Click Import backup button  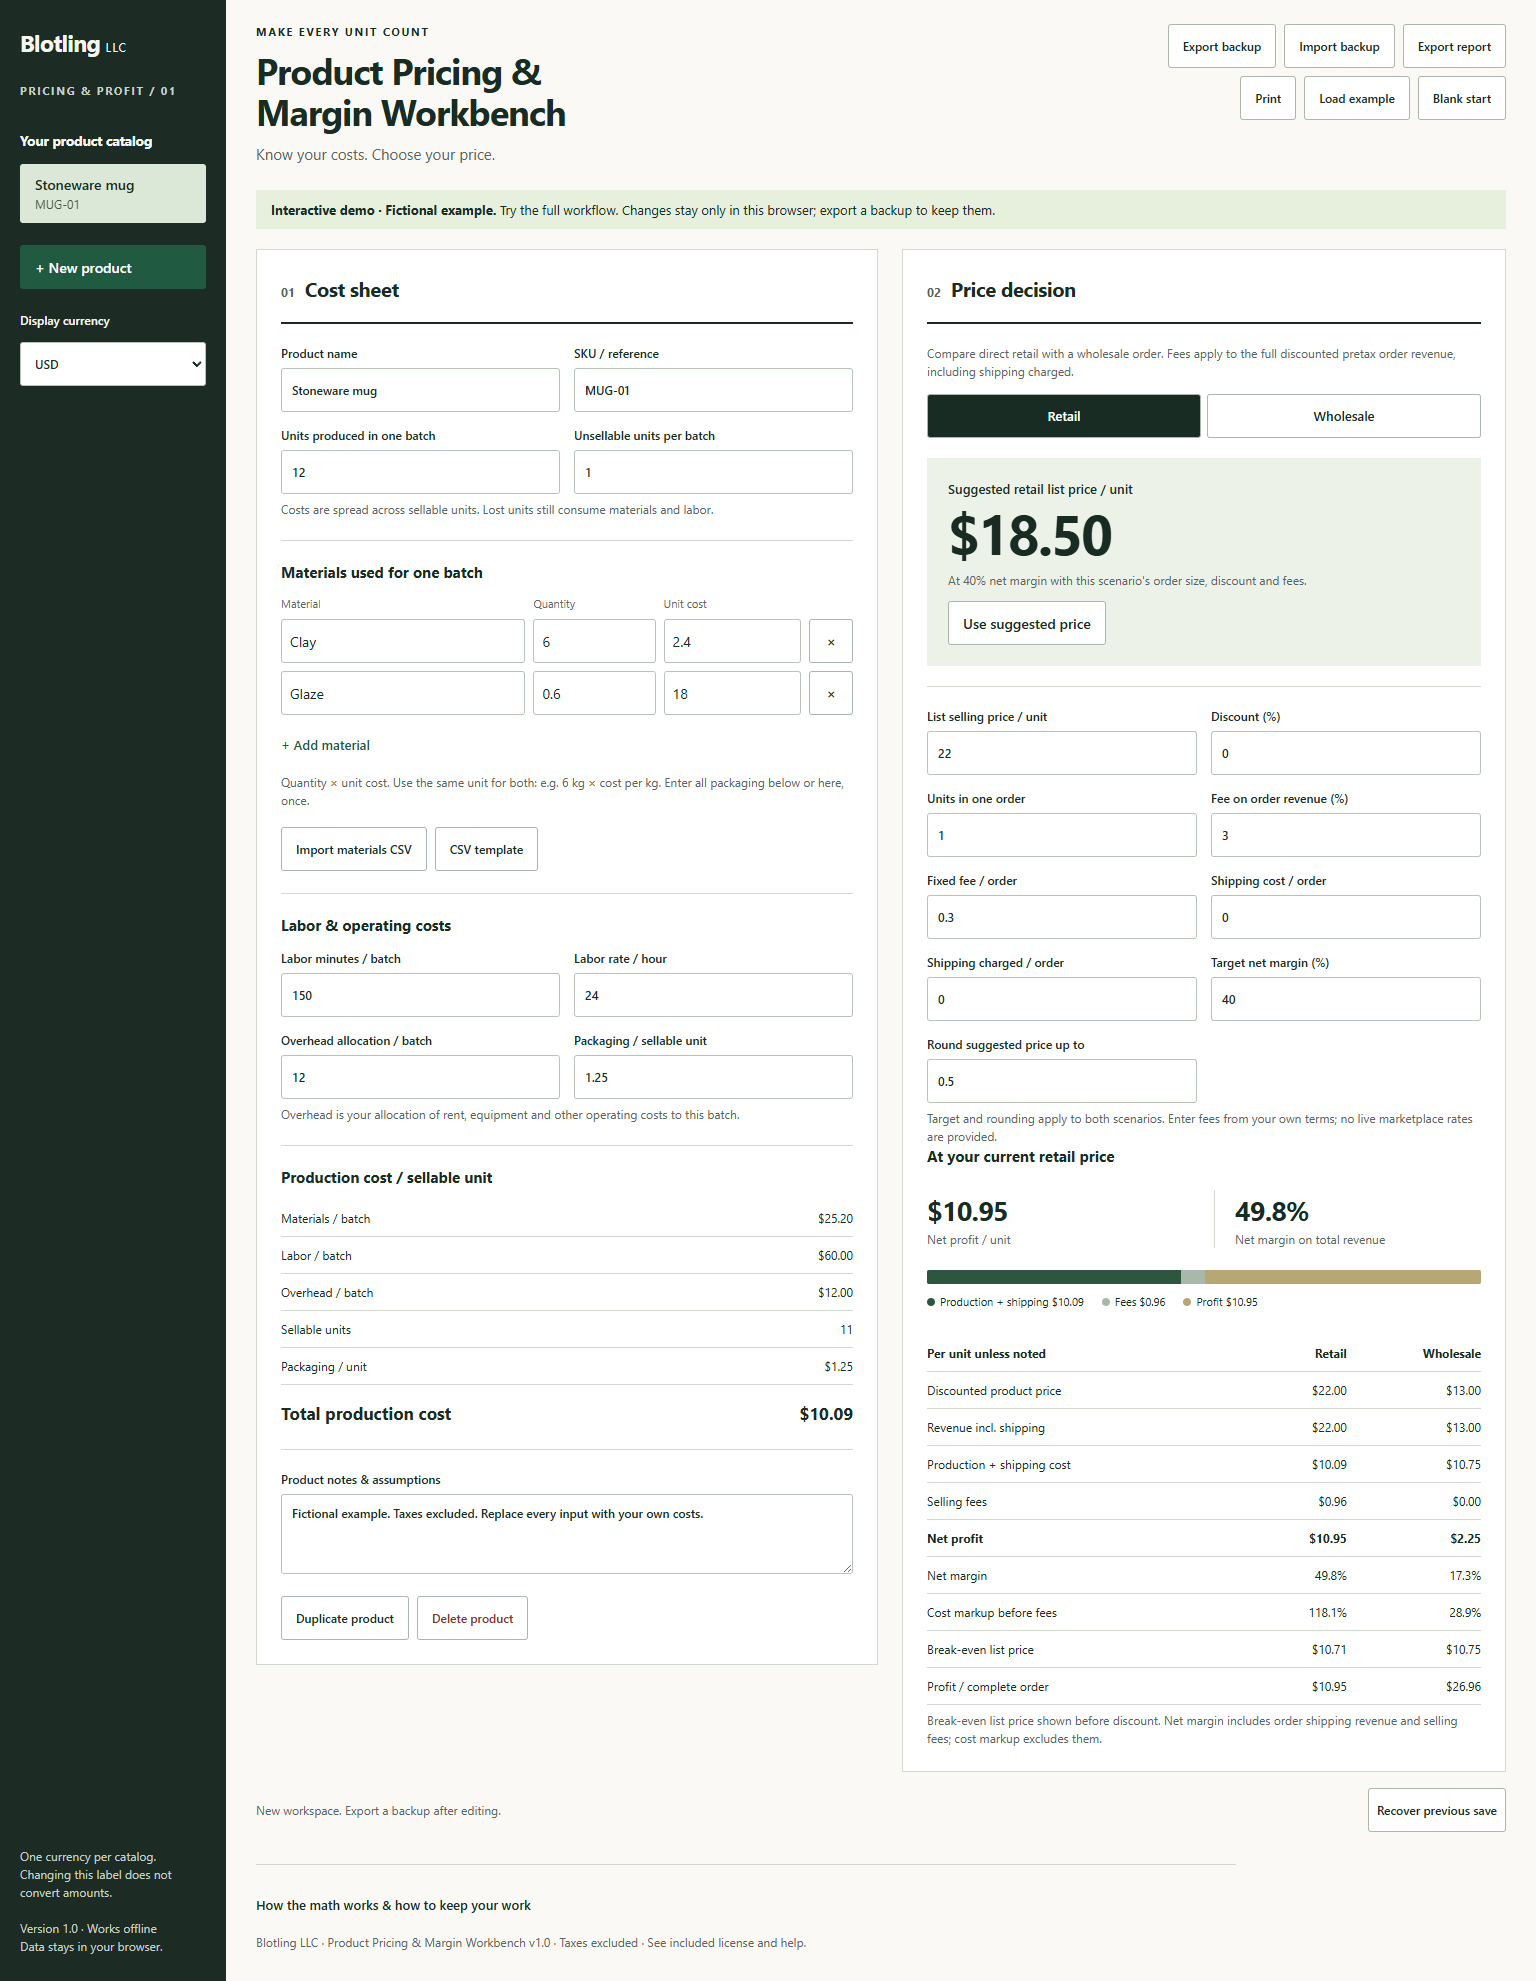1339,46
